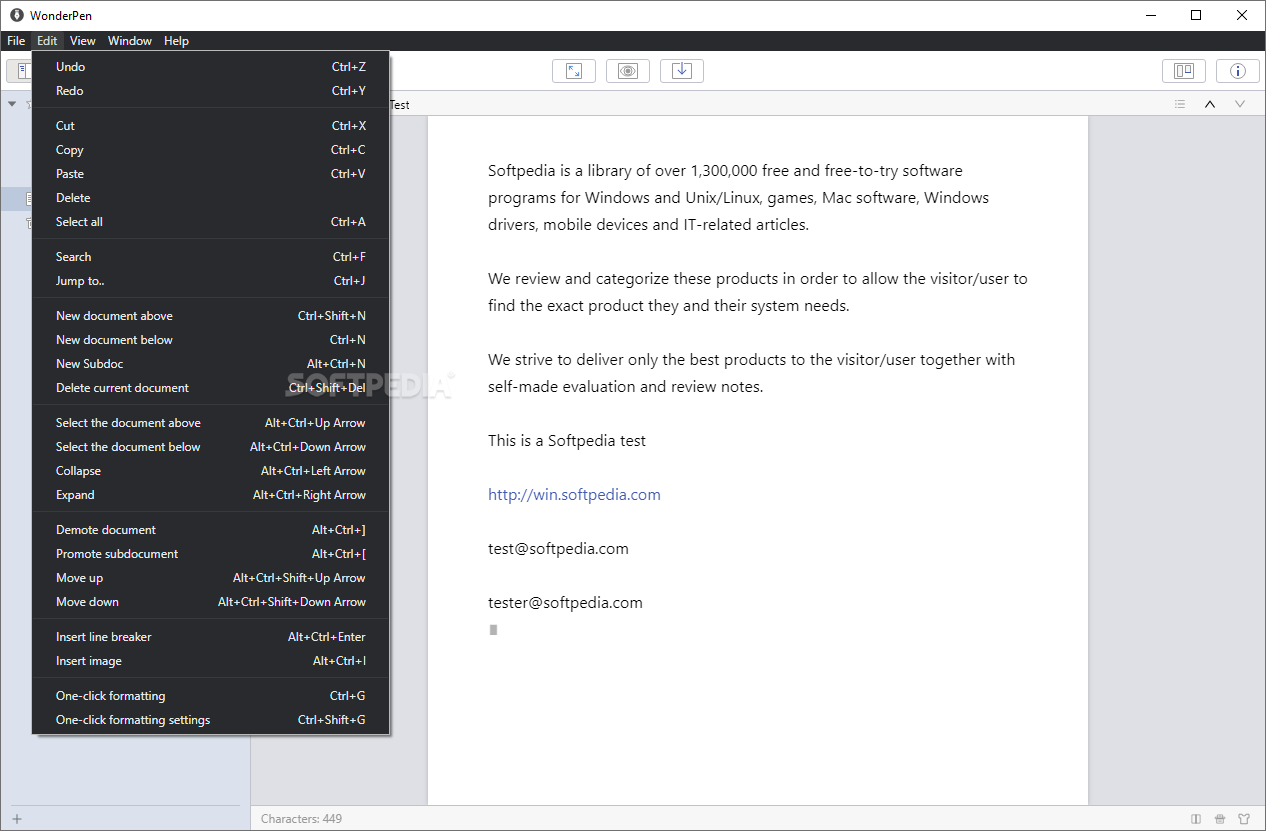Open the File menu
The width and height of the screenshot is (1266, 831).
point(16,41)
